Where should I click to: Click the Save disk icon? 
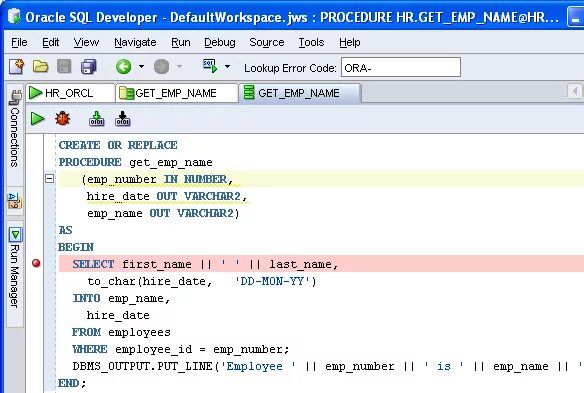coord(64,67)
